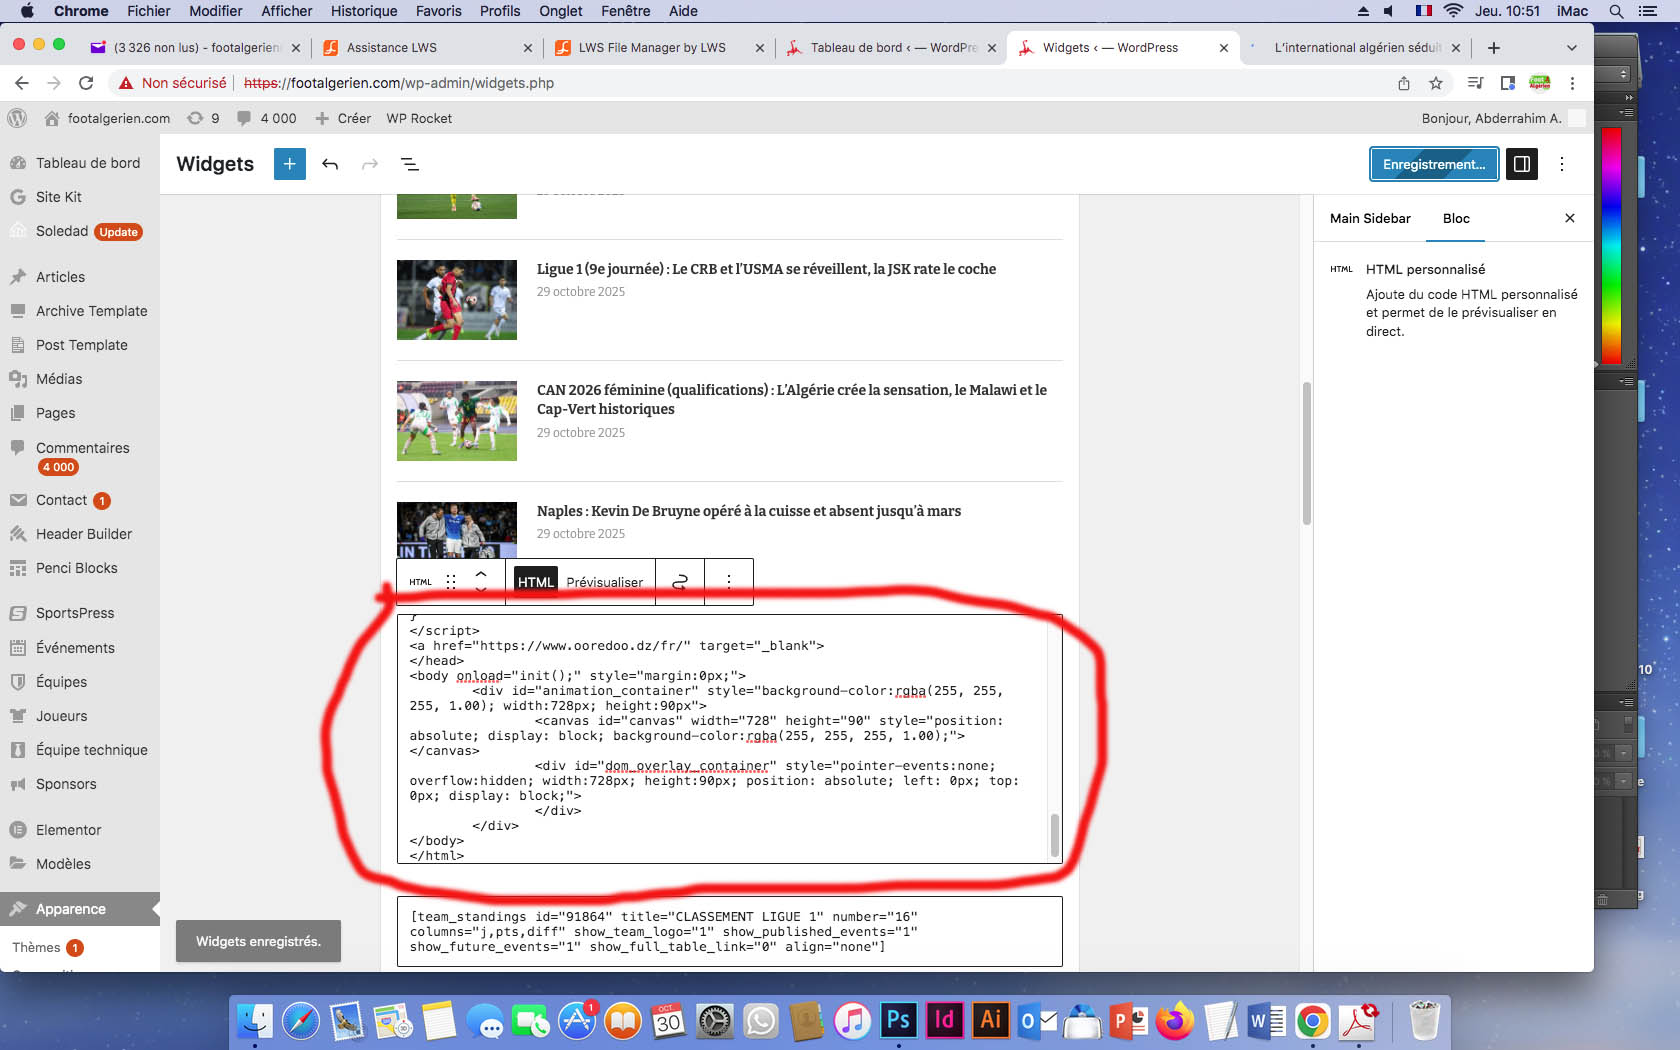Open WP Rocket admin bar menu
This screenshot has width=1680, height=1050.
(x=419, y=118)
